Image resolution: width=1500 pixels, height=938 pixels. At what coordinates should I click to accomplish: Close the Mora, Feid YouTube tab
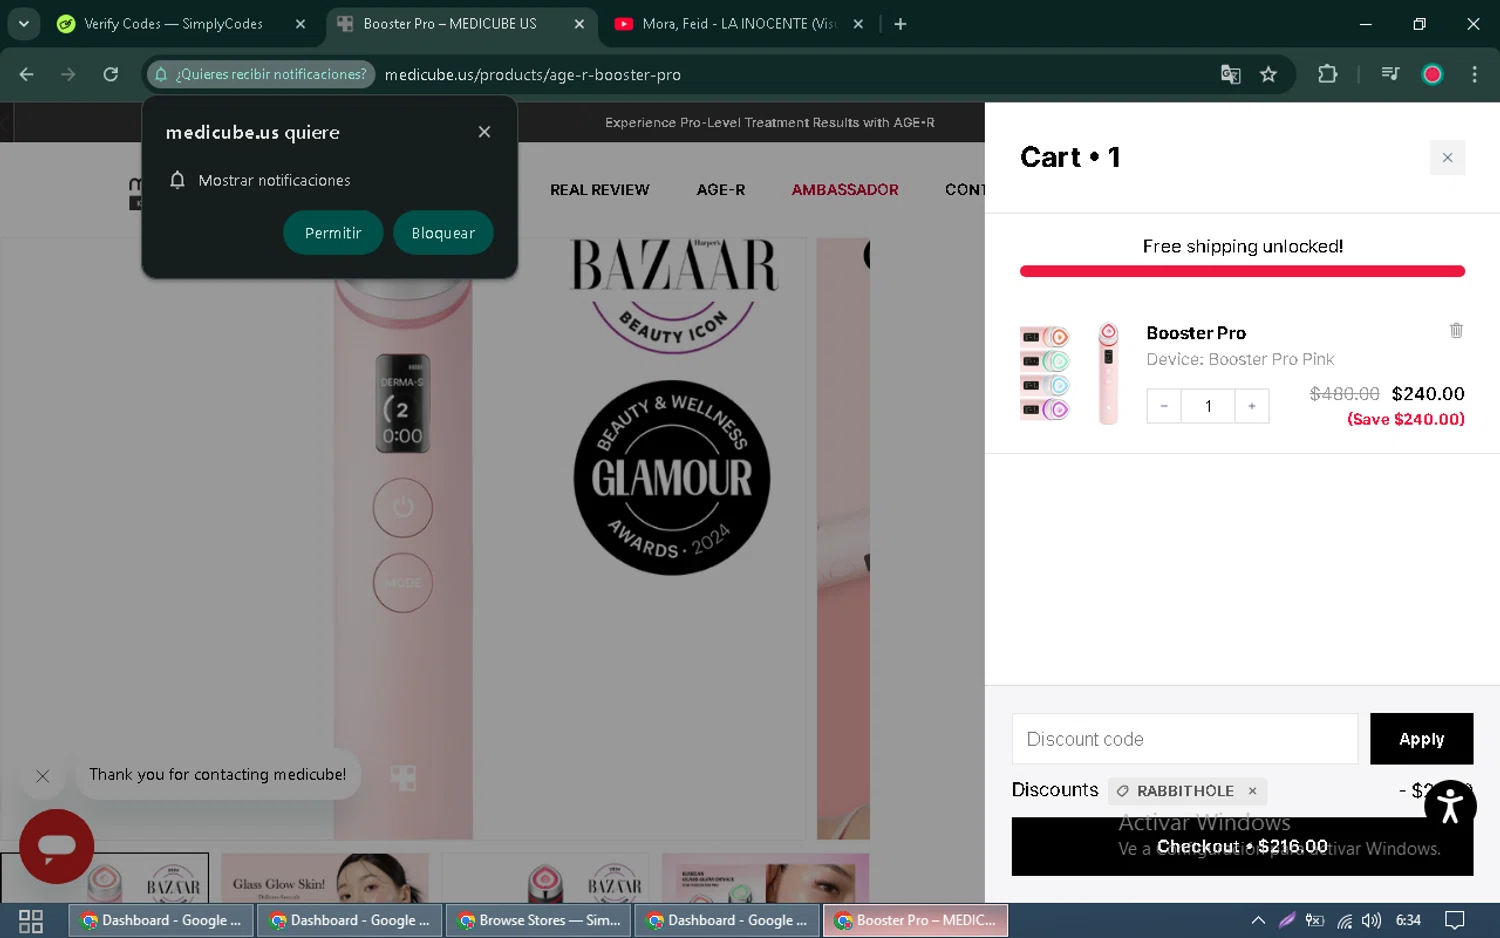858,24
